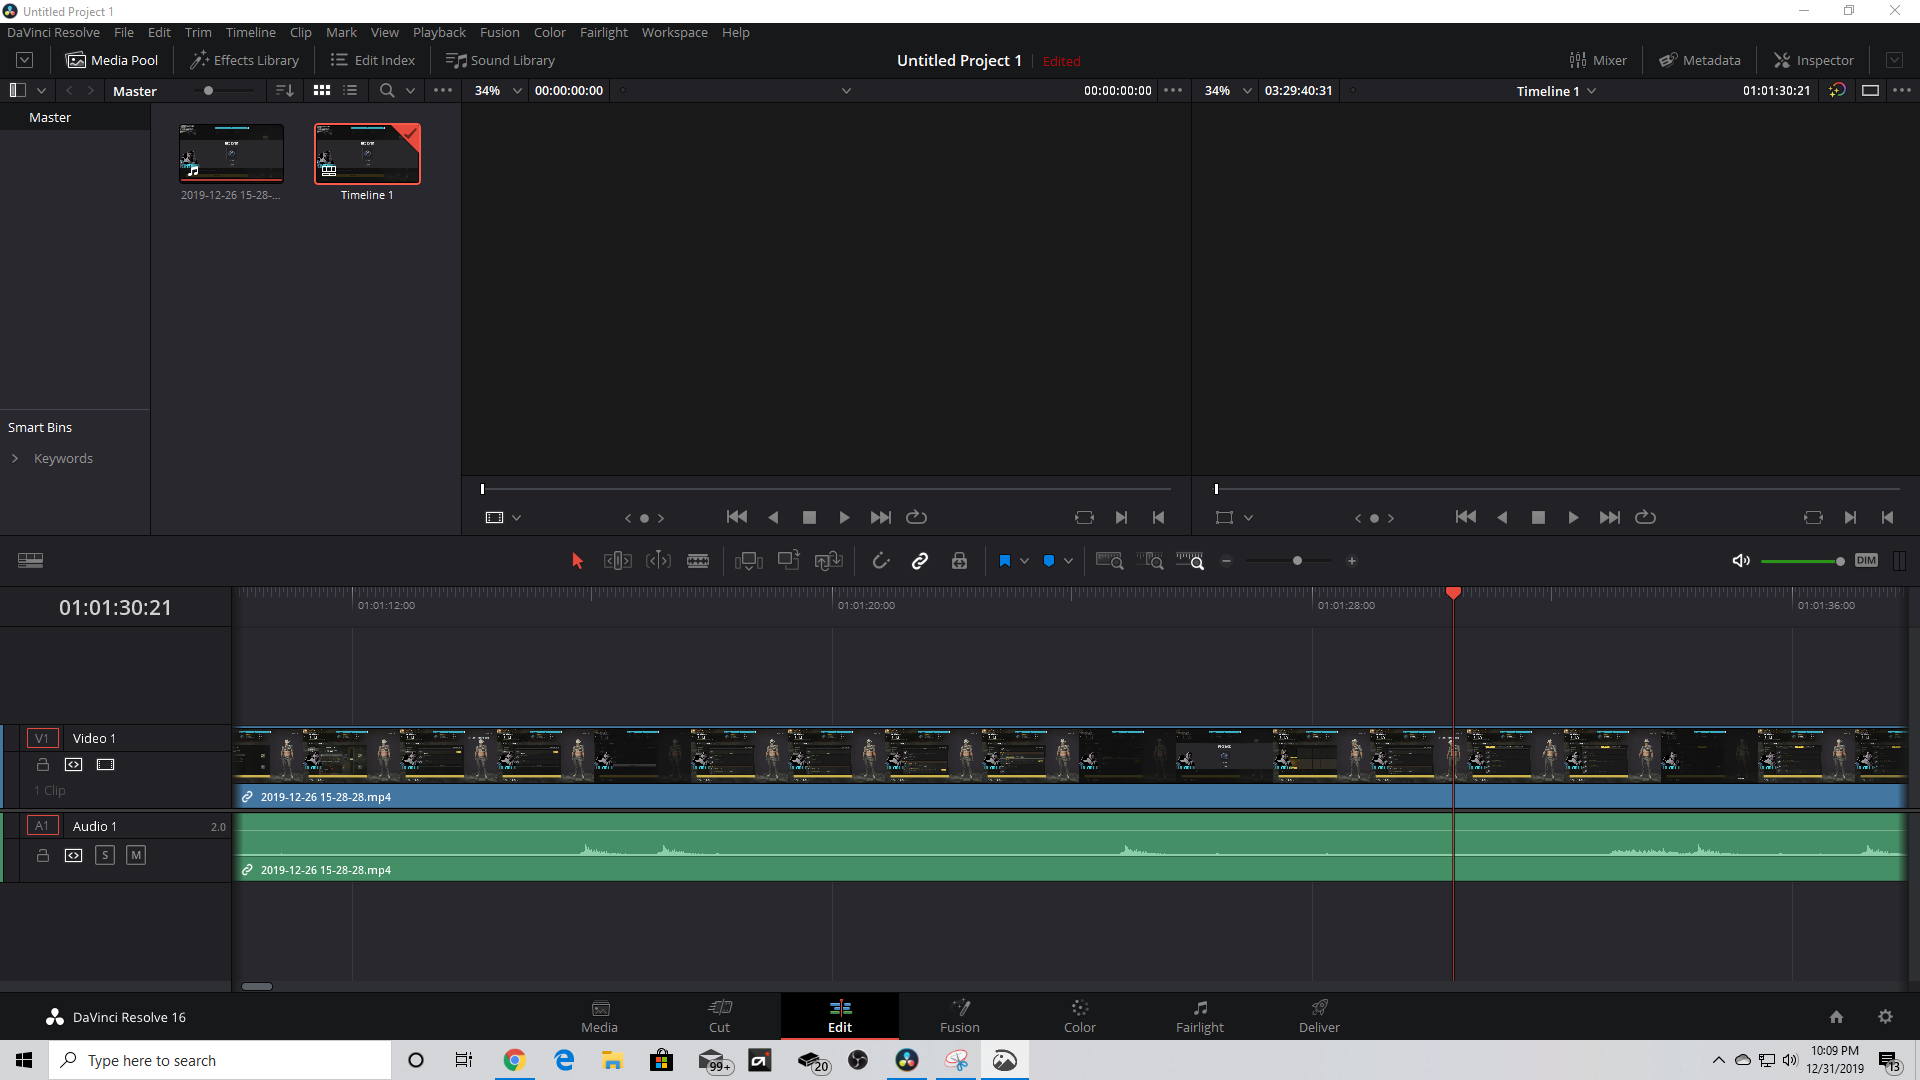The image size is (1920, 1080).
Task: Click media pool sort order icon
Action: point(285,90)
